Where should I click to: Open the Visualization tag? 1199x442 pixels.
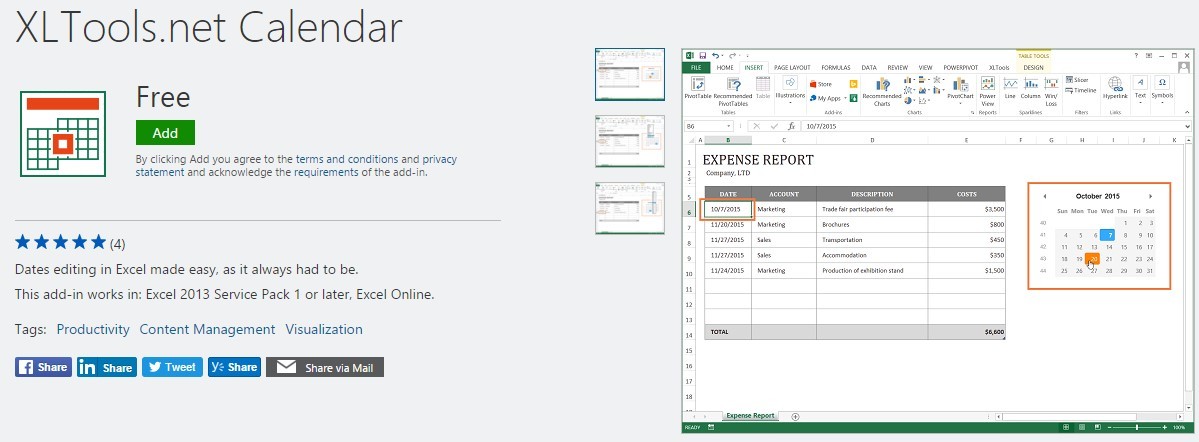(324, 330)
